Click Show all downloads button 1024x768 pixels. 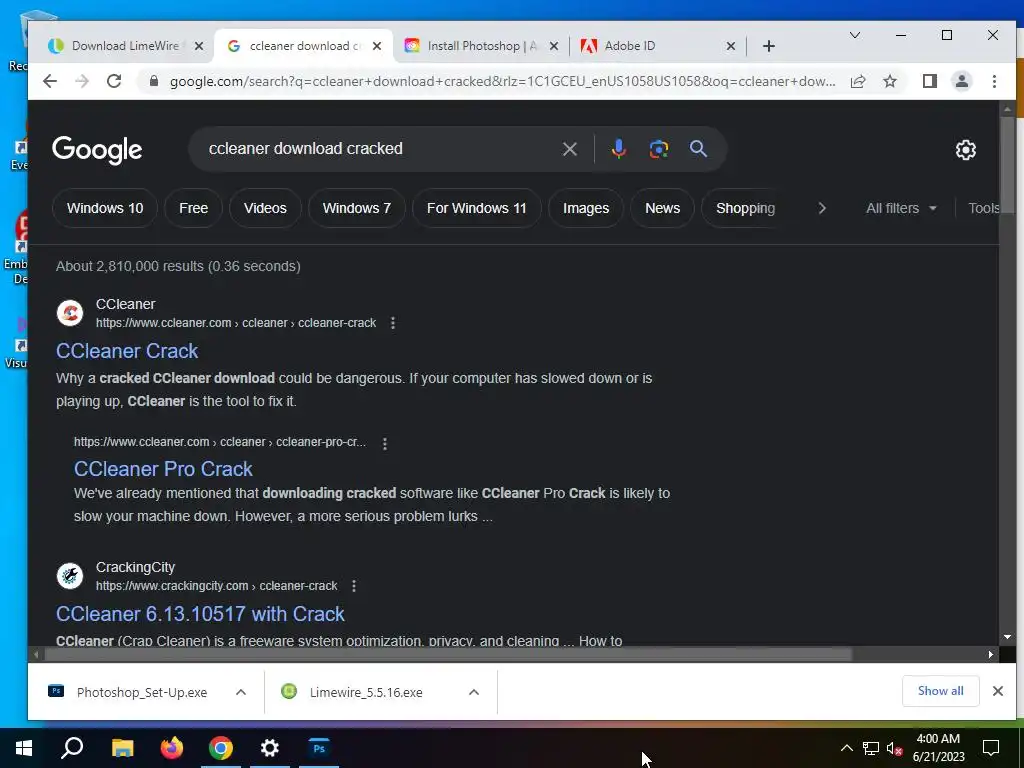[x=940, y=691]
